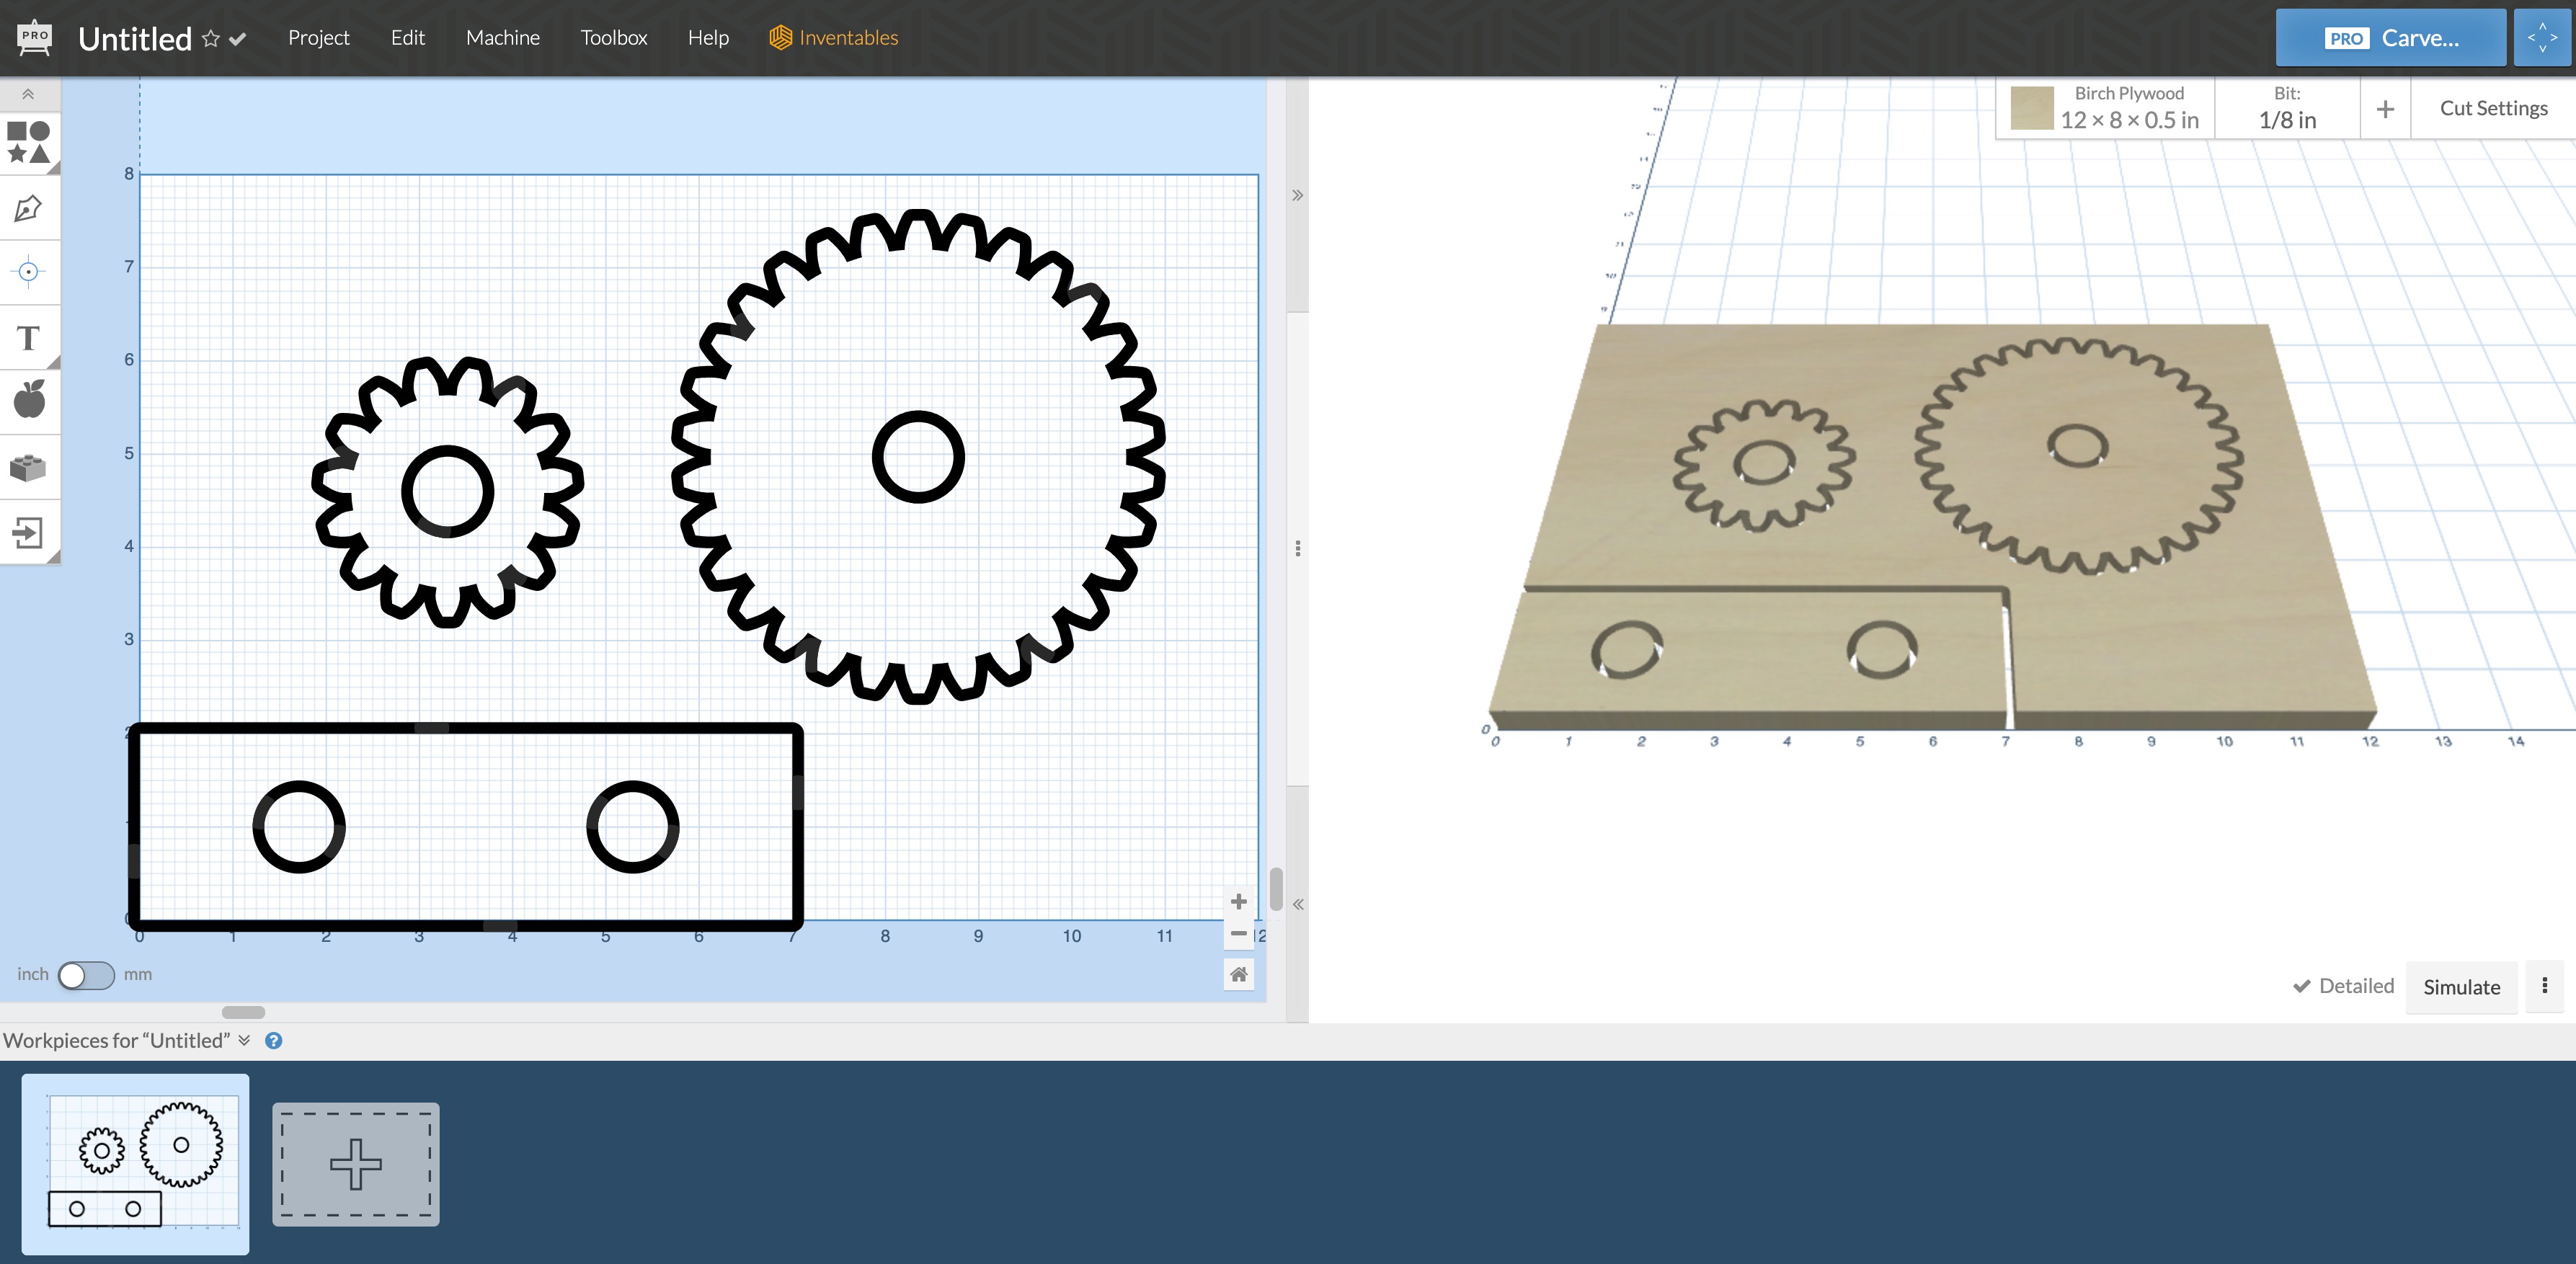Open the Machine menu
The height and width of the screenshot is (1264, 2576).
502,38
